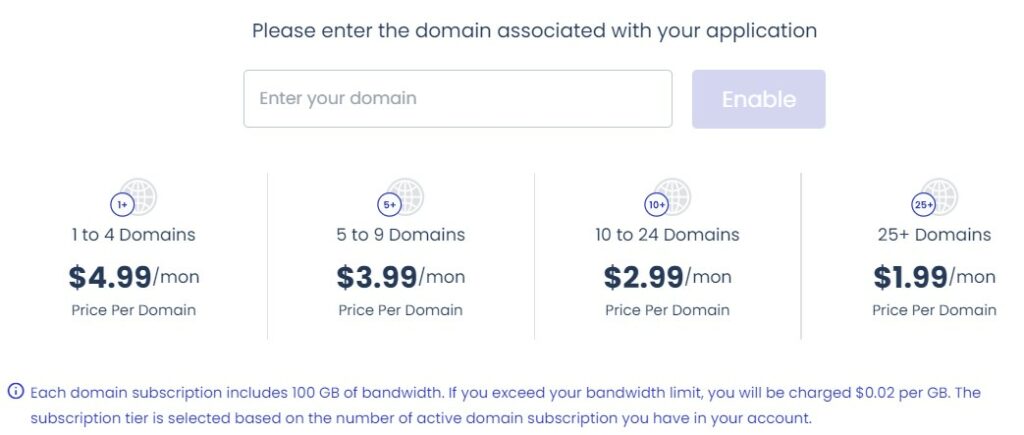Screen dimensions: 1024x435
Task: Click the 1+ globe icon
Action: coord(134,198)
